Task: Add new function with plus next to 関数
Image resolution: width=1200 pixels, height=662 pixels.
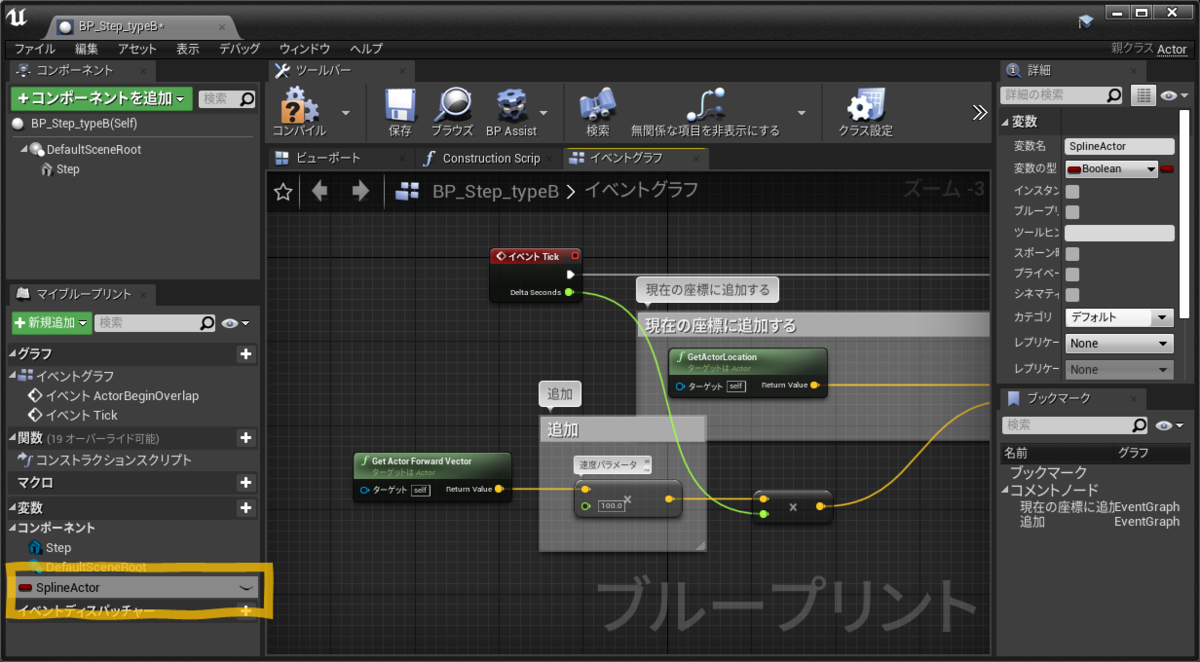Action: [x=245, y=438]
